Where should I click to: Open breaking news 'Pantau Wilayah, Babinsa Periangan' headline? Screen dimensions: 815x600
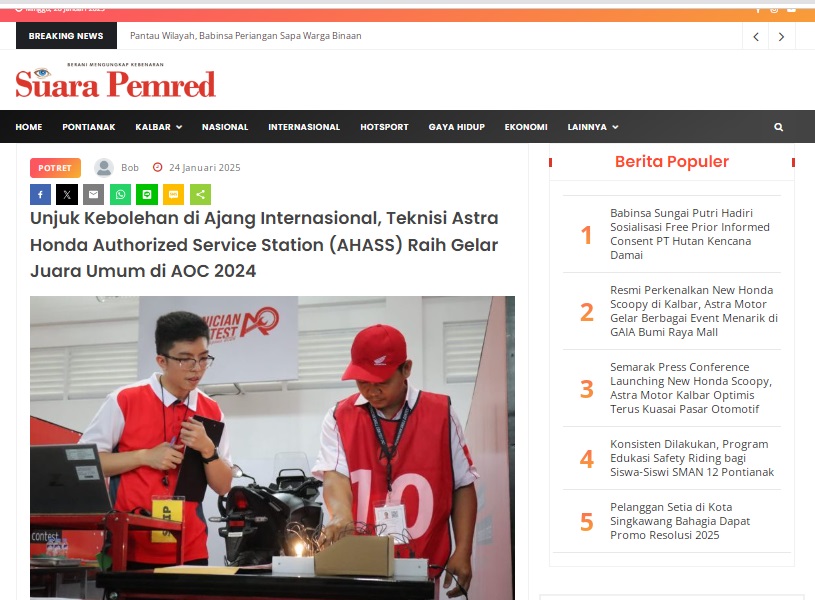tap(245, 36)
